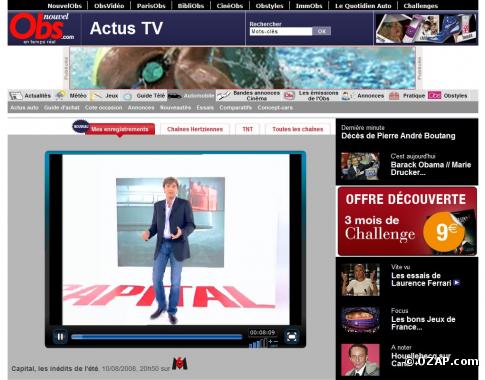Viewport: 485px width, 380px height.
Task: Open the Pratique nav icon
Action: click(394, 96)
